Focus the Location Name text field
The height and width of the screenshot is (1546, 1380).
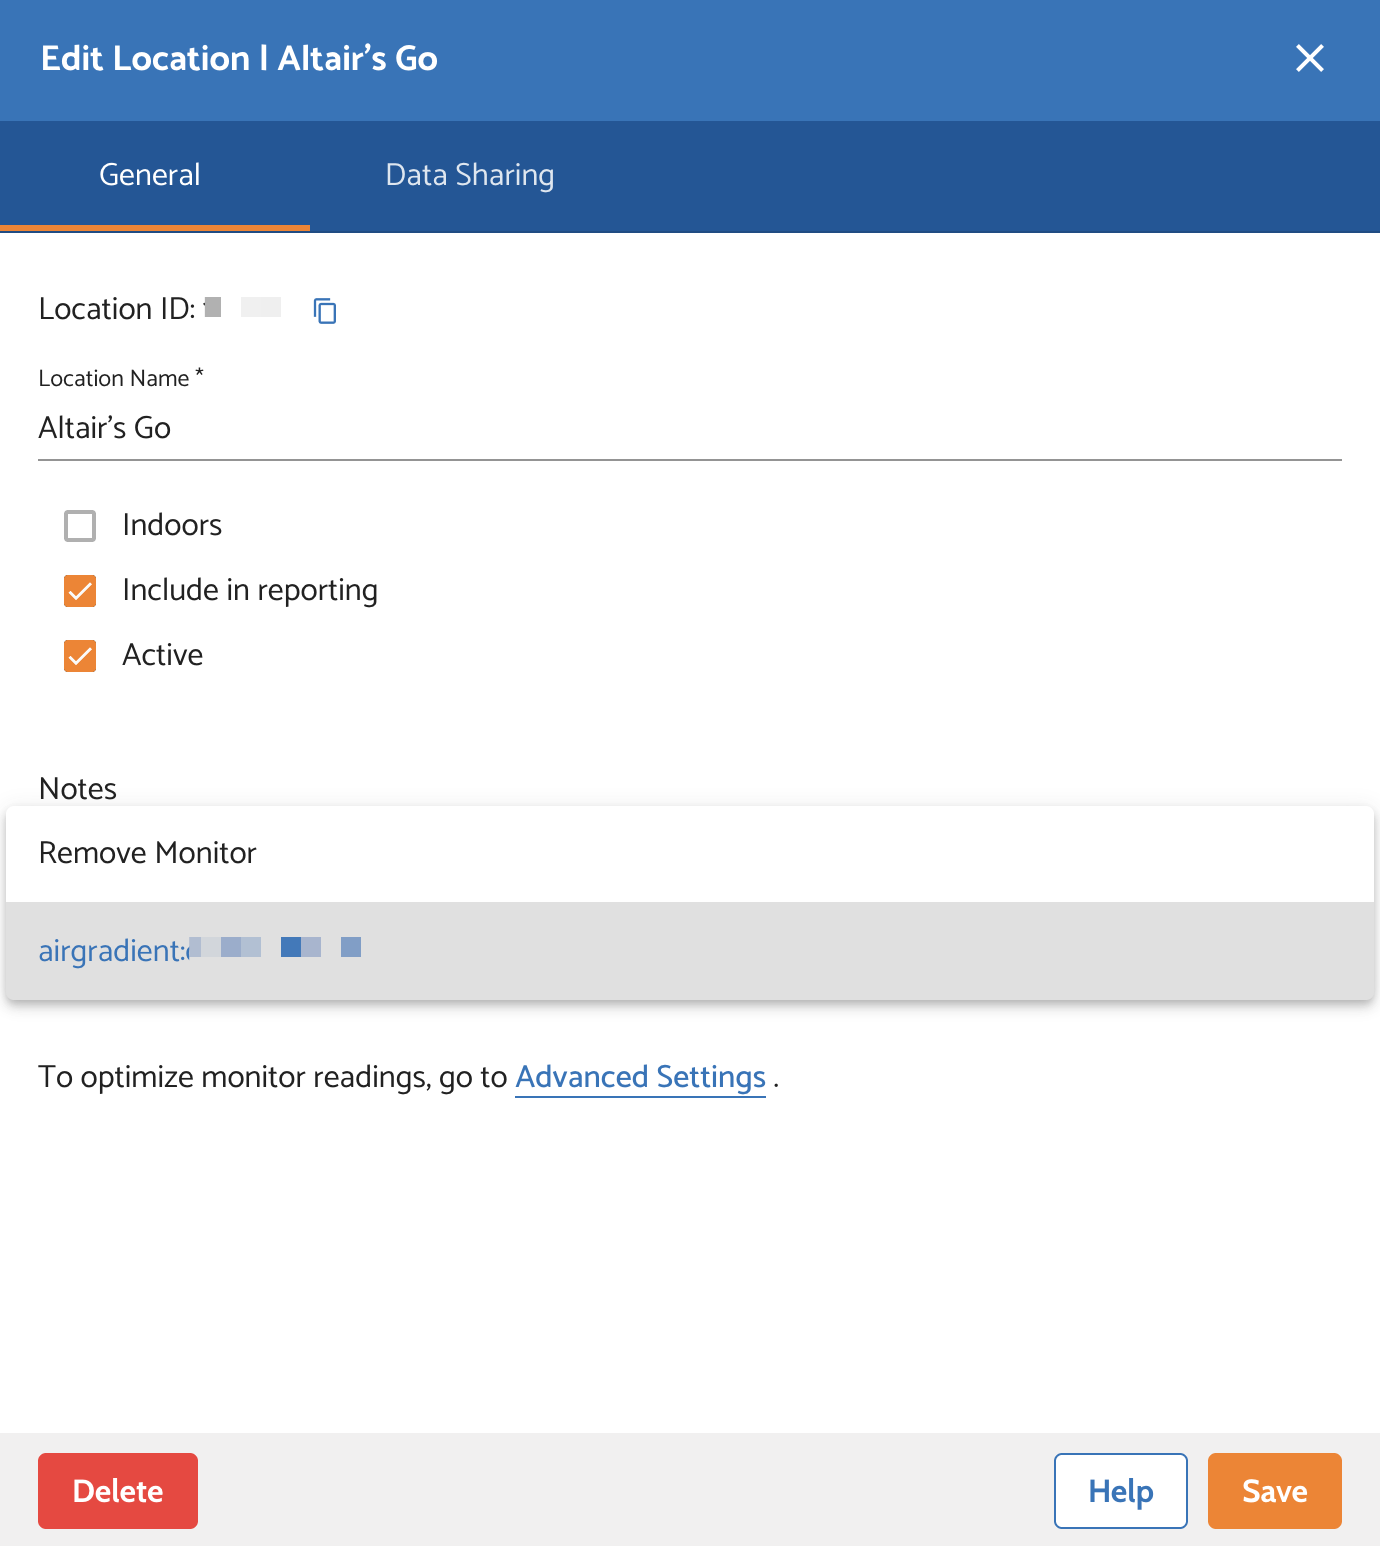click(690, 428)
